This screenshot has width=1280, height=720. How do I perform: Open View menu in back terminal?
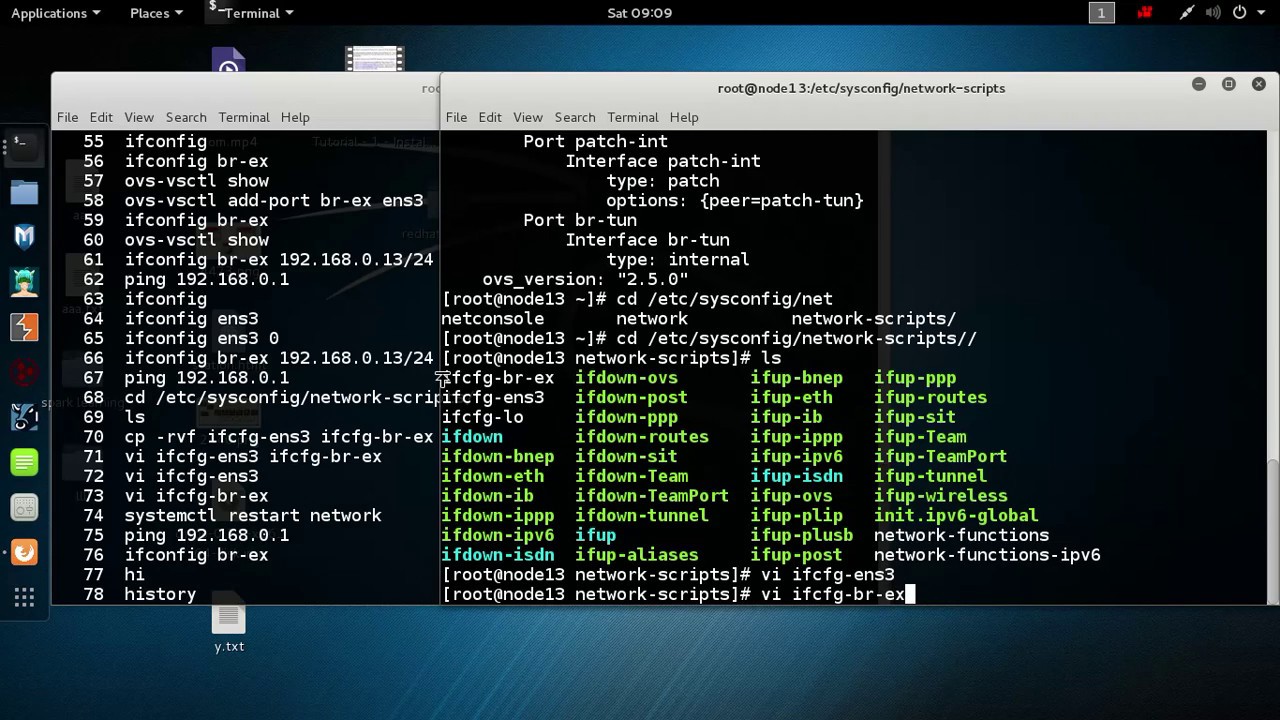point(139,117)
